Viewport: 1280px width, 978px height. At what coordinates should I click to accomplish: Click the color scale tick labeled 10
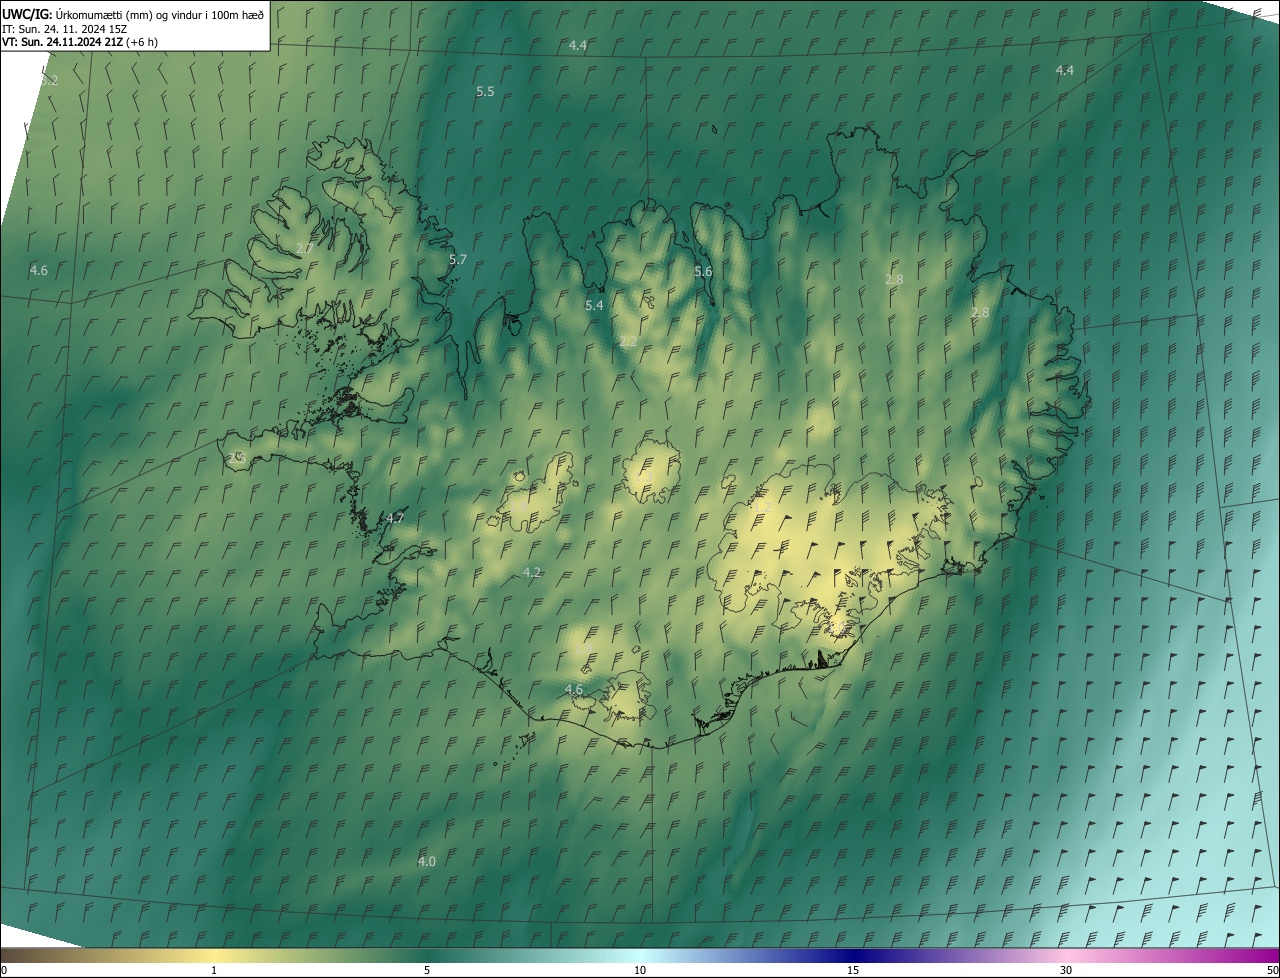point(640,970)
